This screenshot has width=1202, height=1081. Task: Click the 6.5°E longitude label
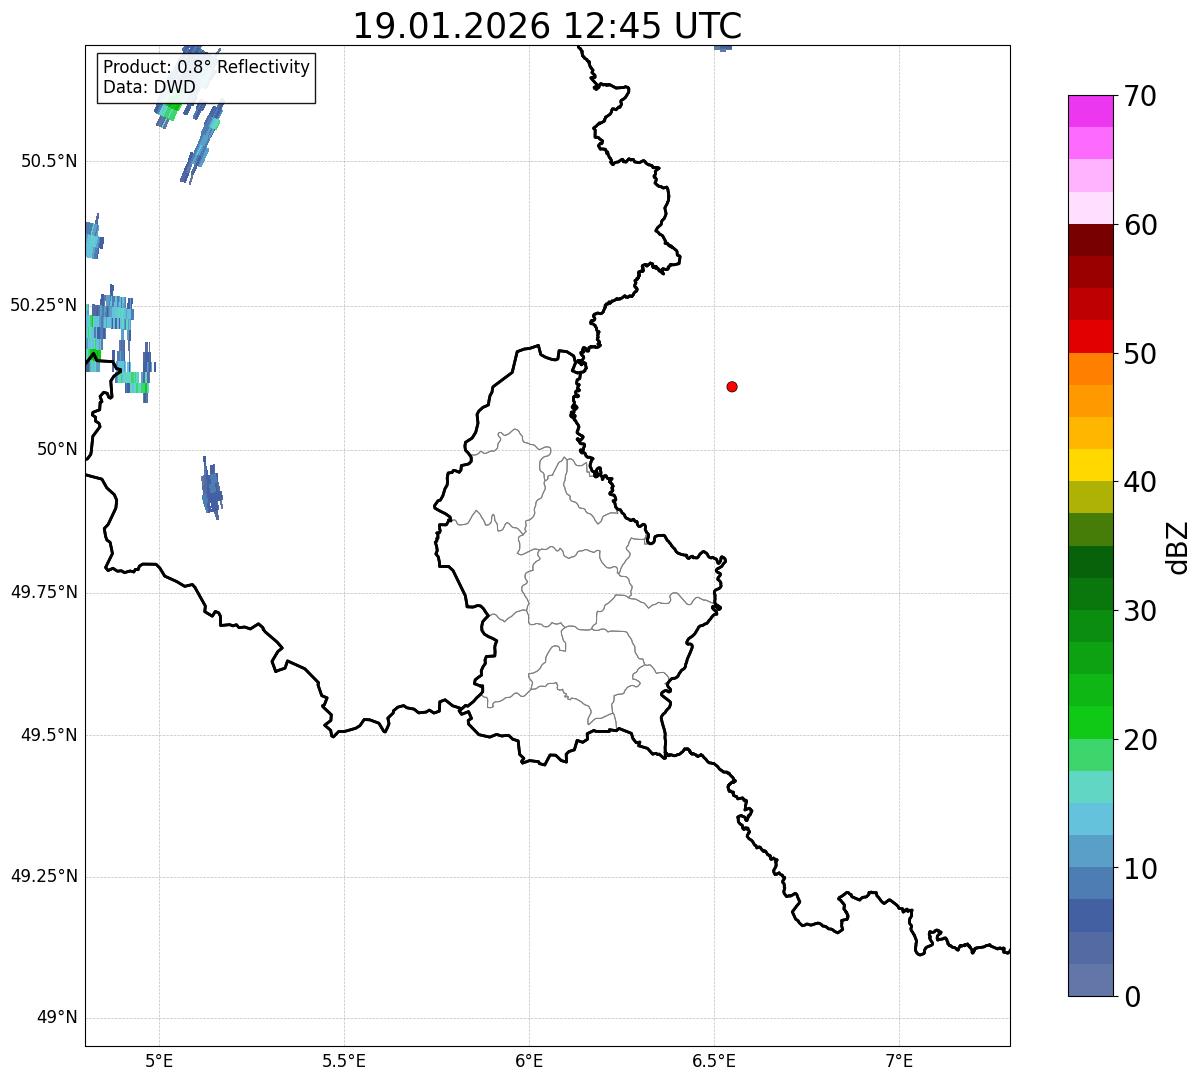[x=714, y=1060]
